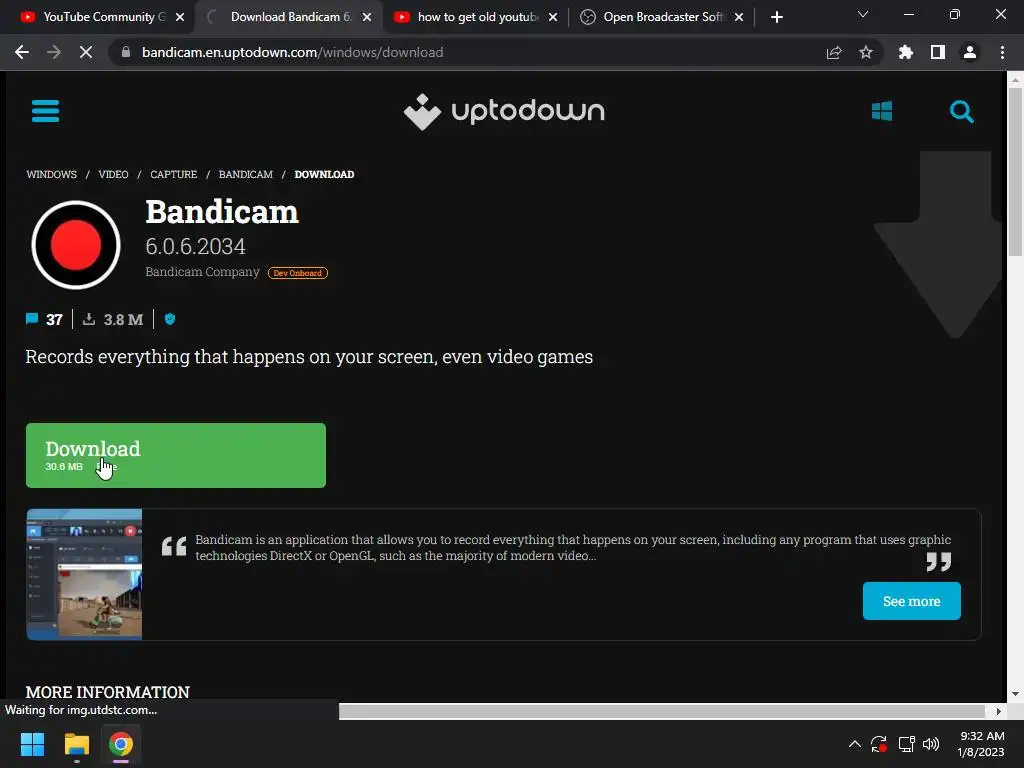
Task: Open the Windows Start menu
Action: (x=32, y=744)
